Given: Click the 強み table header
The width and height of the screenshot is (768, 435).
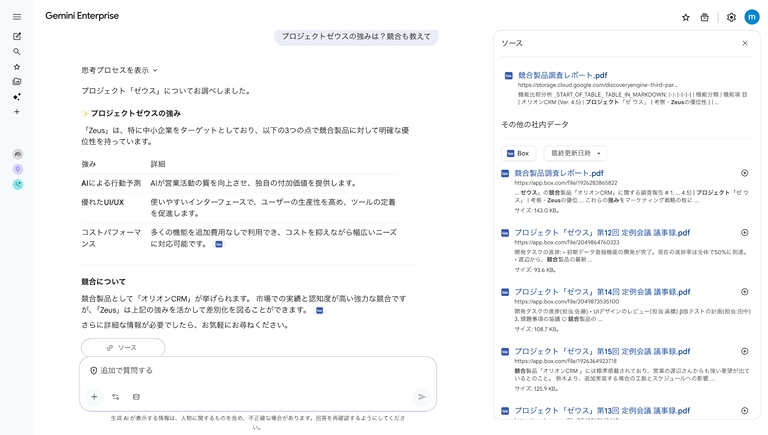Looking at the screenshot, I should (89, 164).
